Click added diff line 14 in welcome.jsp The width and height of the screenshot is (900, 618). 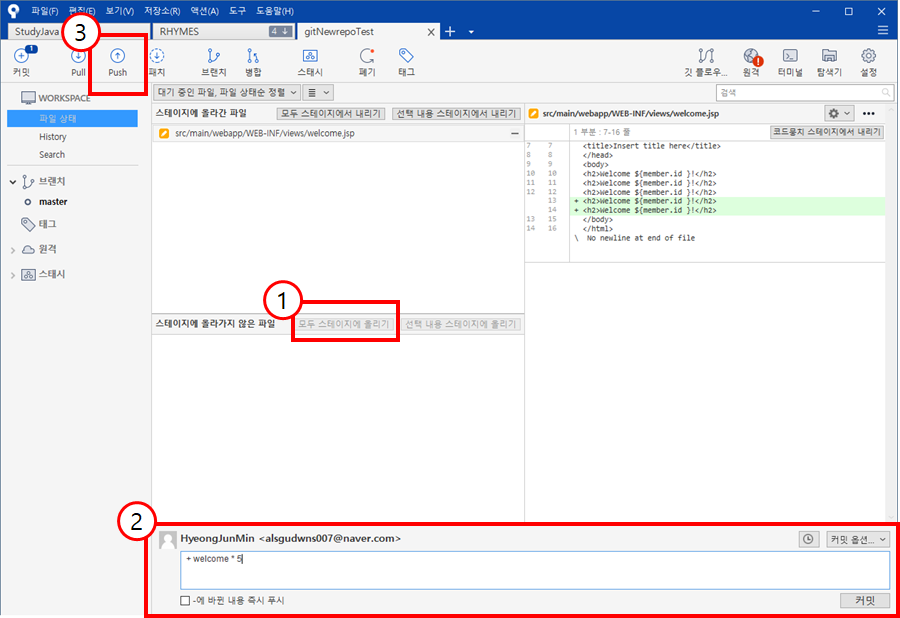point(728,211)
